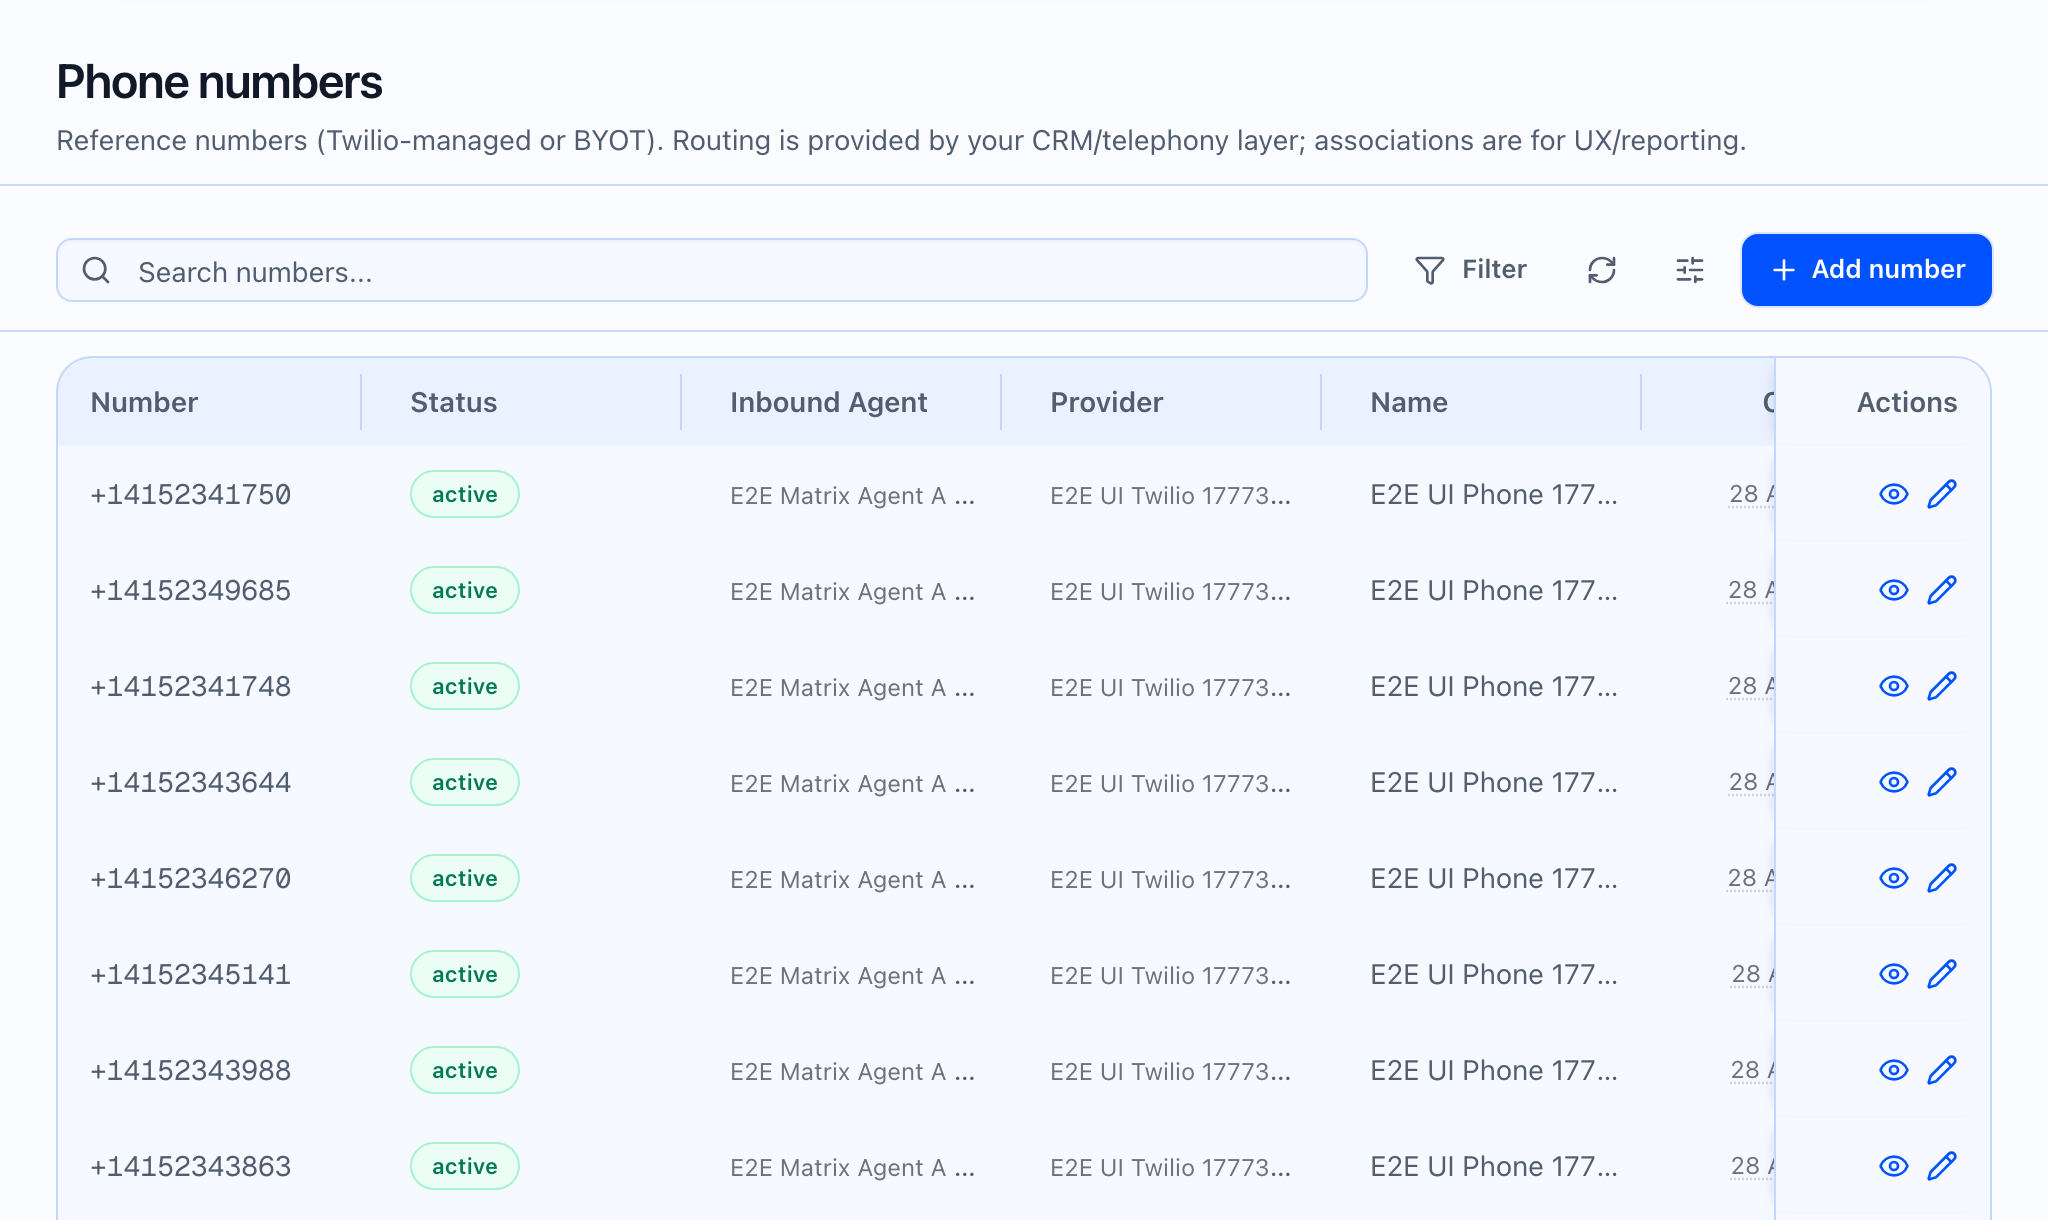View details for +14152345141 using the eye icon
Screen dimensions: 2048x1220
(1894, 974)
